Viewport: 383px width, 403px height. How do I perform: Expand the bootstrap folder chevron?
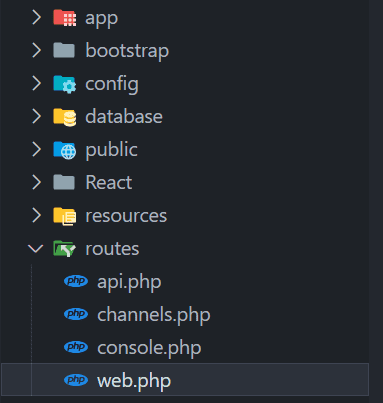click(x=36, y=50)
